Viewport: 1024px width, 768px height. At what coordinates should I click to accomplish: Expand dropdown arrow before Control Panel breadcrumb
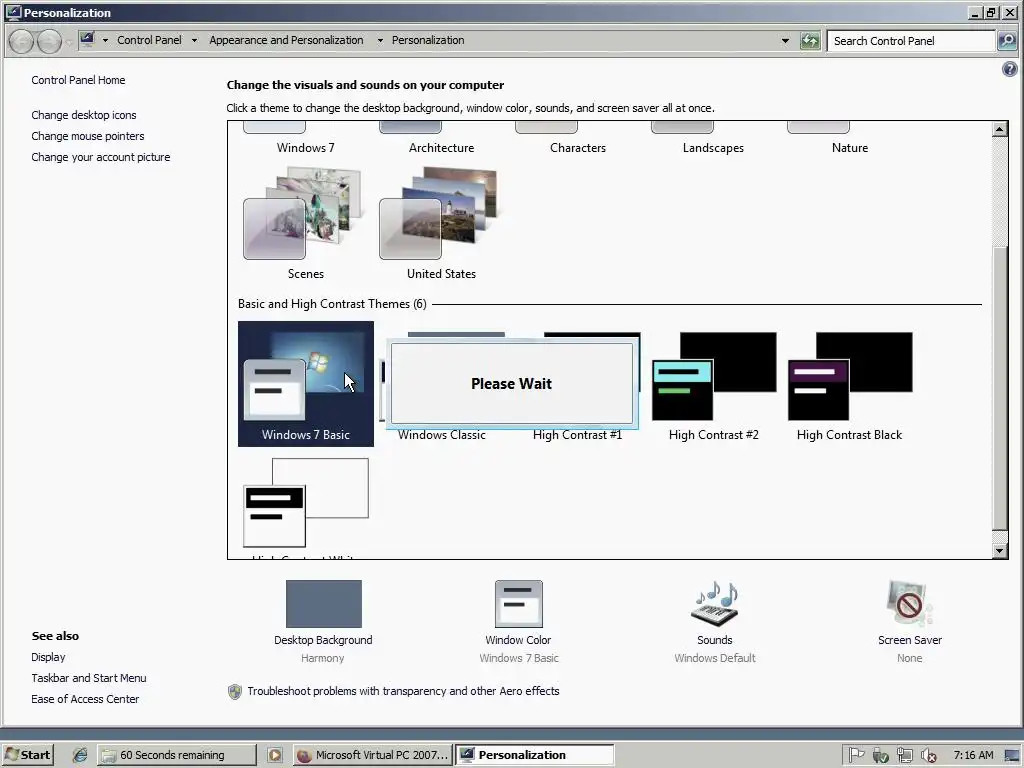pos(105,40)
